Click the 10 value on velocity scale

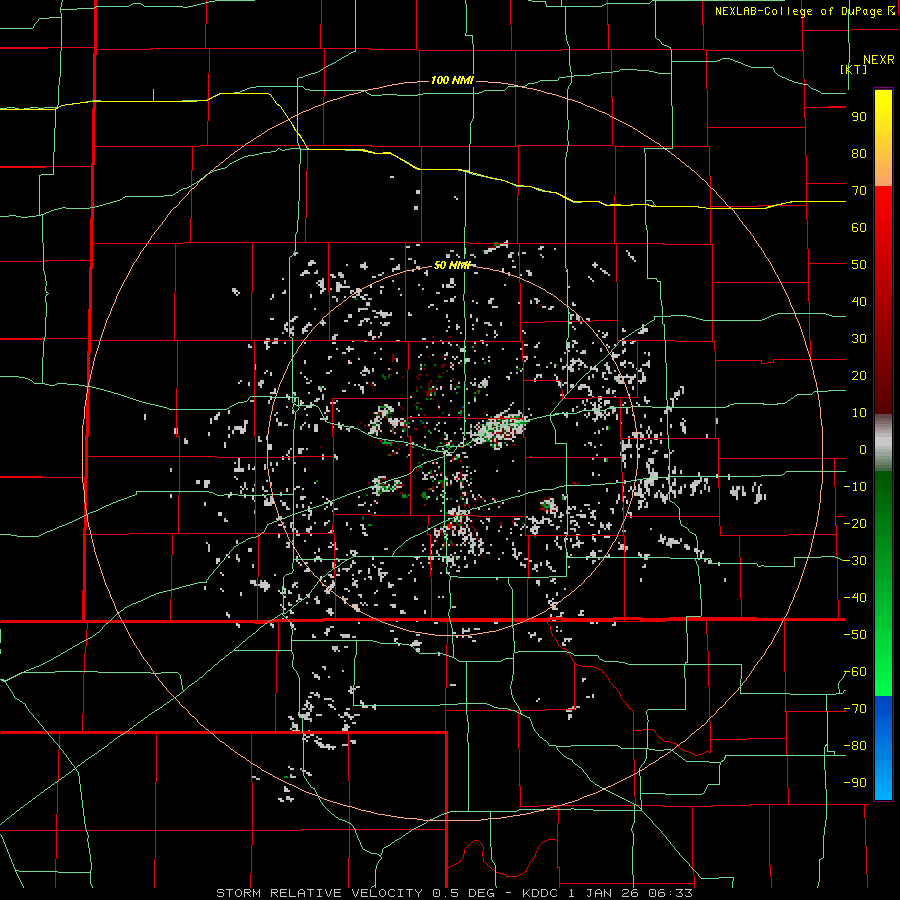tap(859, 413)
